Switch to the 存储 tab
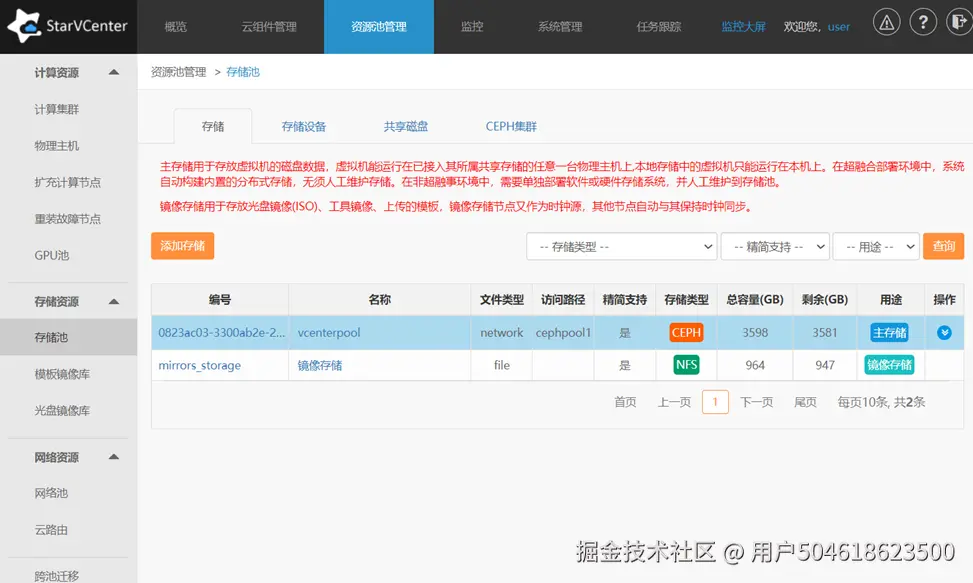 pyautogui.click(x=213, y=127)
